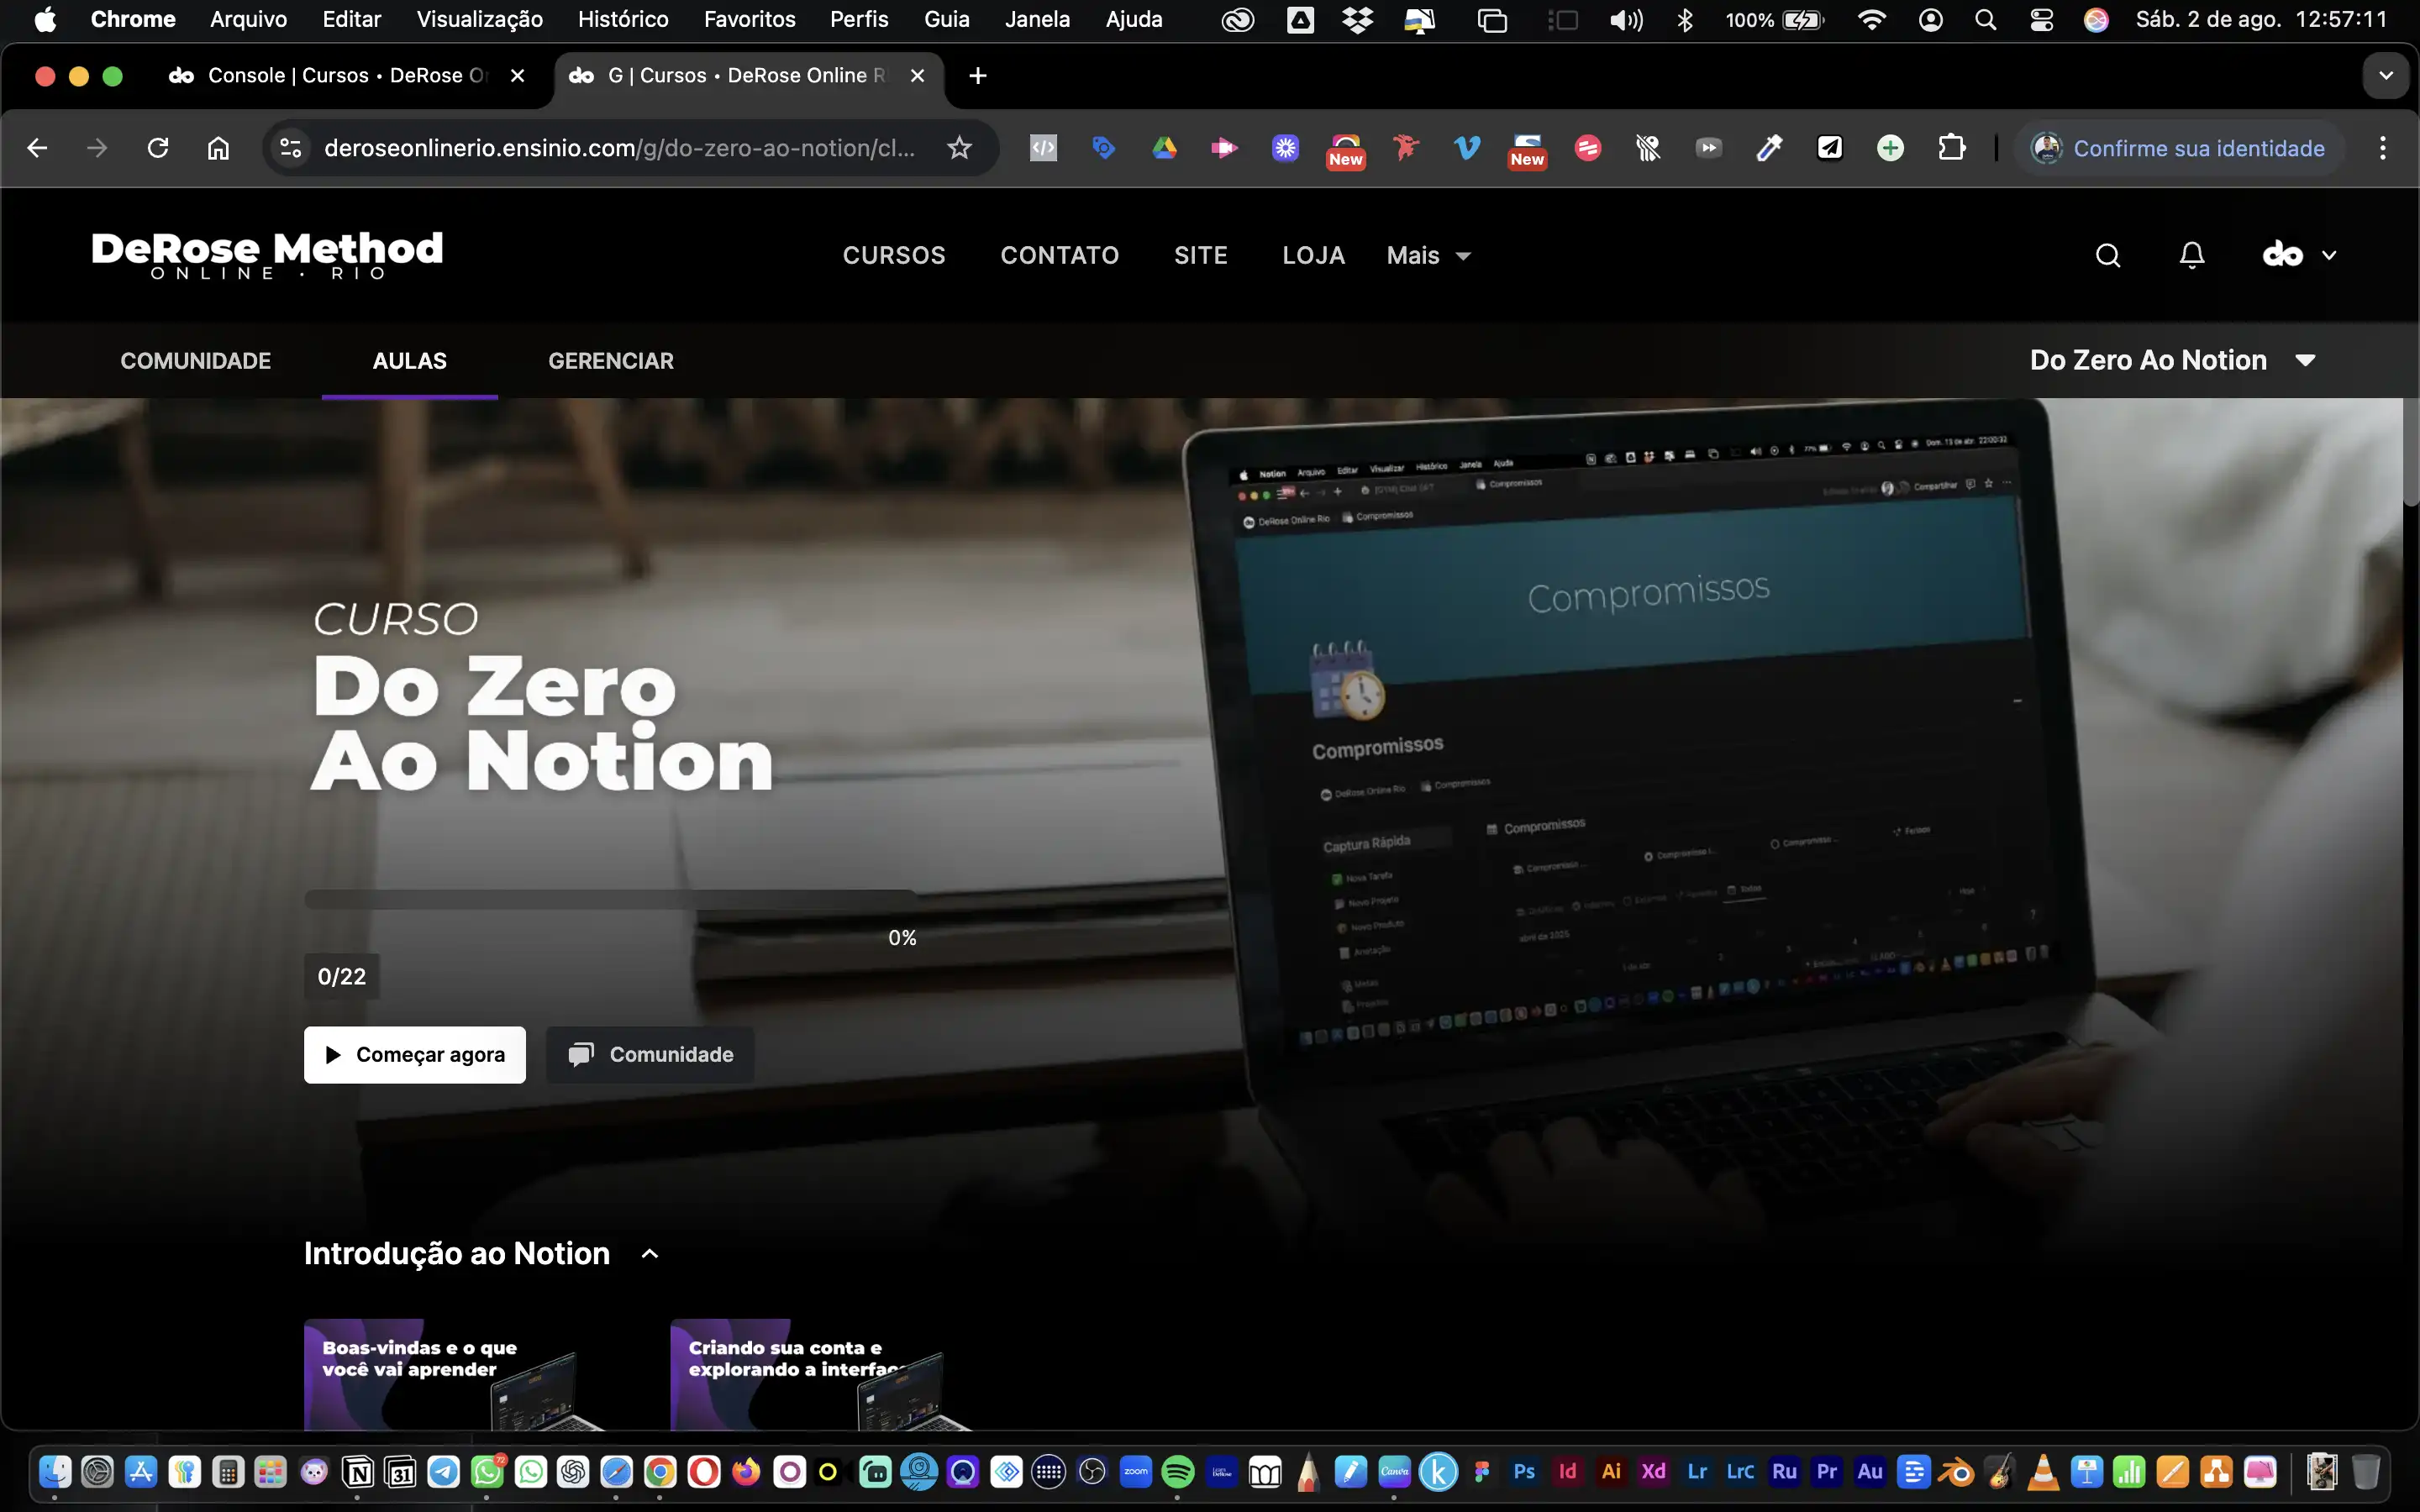Switch to the COMUNIDADE tab
The height and width of the screenshot is (1512, 2420).
pyautogui.click(x=196, y=361)
